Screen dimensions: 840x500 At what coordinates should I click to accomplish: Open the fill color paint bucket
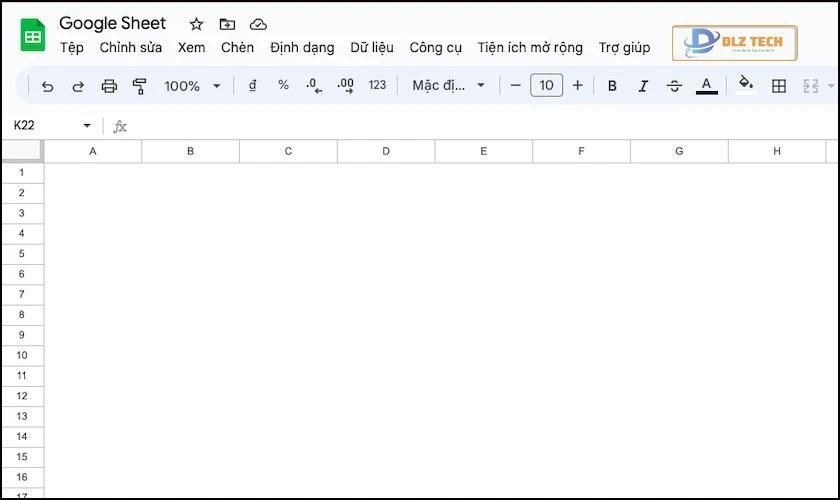click(x=745, y=85)
